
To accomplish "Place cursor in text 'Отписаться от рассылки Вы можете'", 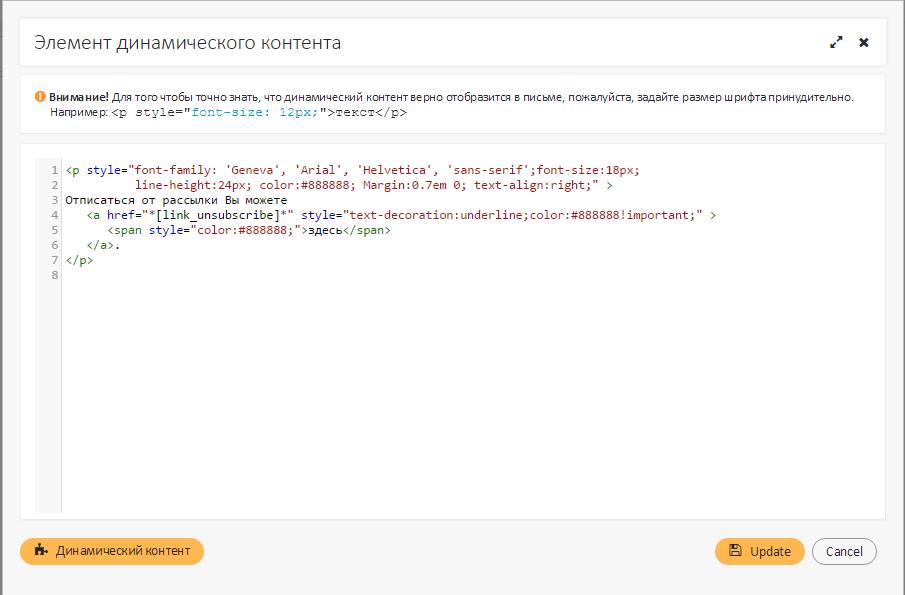I will click(x=161, y=200).
